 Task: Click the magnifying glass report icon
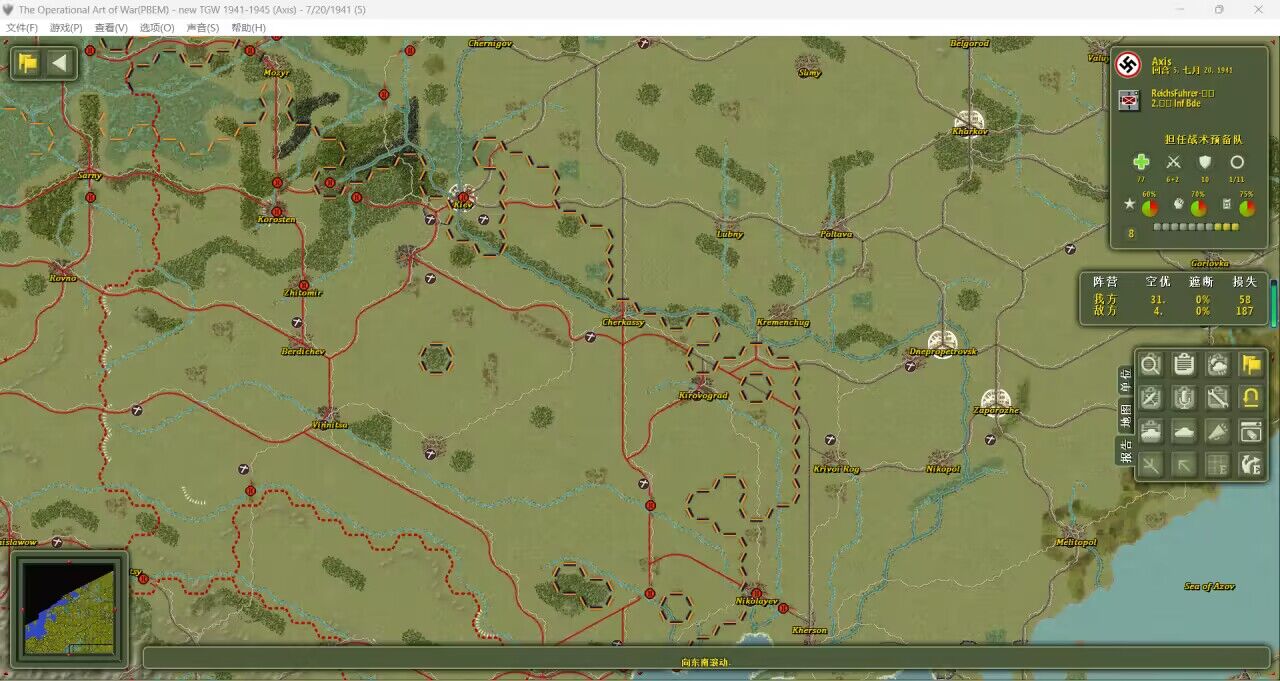(x=1151, y=365)
